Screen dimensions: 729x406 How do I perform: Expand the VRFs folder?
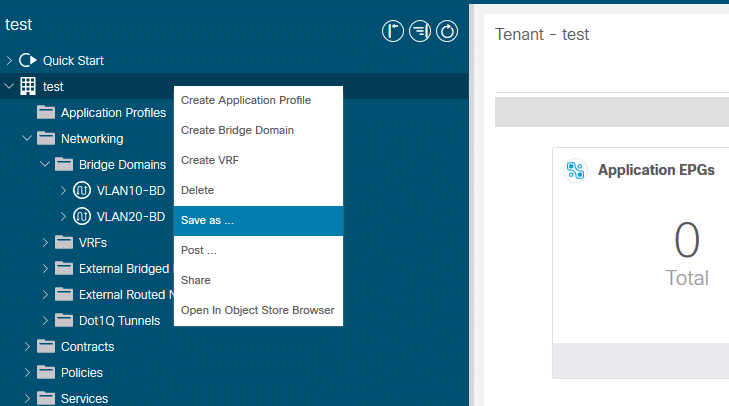point(45,243)
